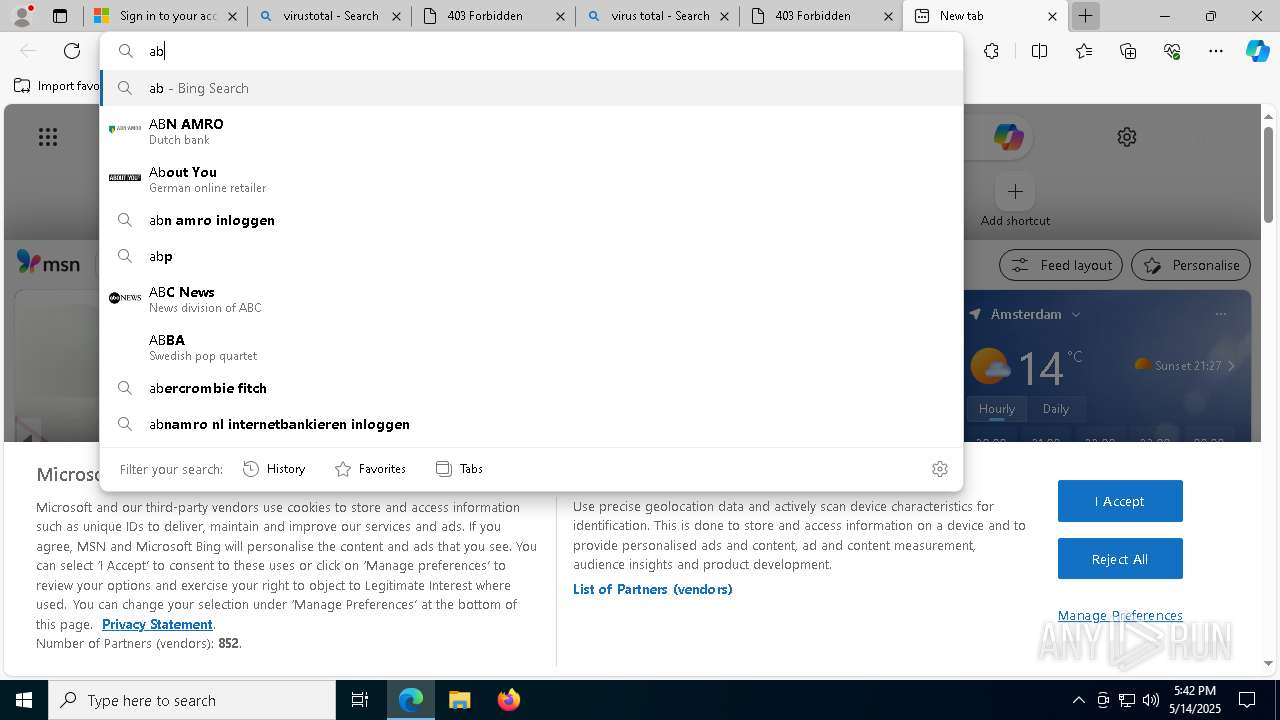The image size is (1280, 720).
Task: Open Settings and more ellipsis menu
Action: 1216,51
